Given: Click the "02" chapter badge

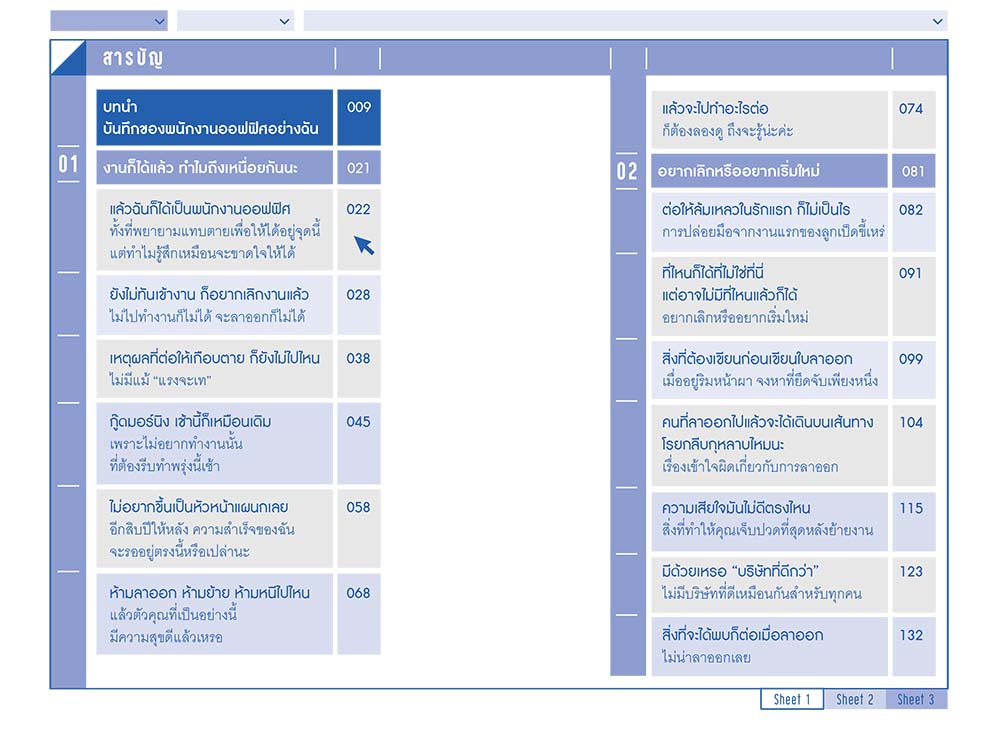Looking at the screenshot, I should click(x=626, y=172).
